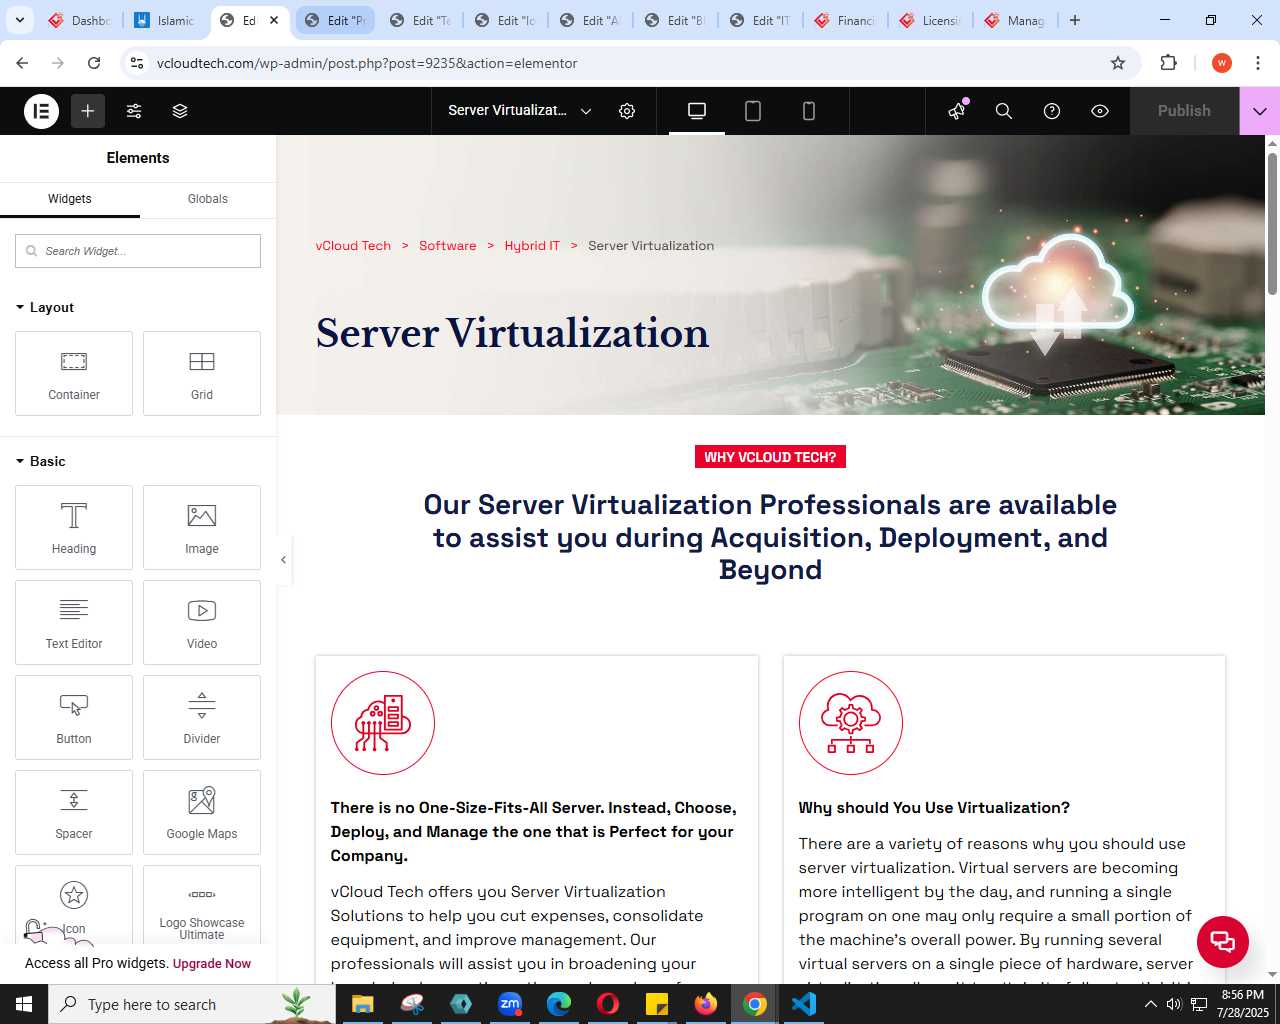Select the Icon widget
Screen dimensions: 1280x1024
pyautogui.click(x=74, y=905)
